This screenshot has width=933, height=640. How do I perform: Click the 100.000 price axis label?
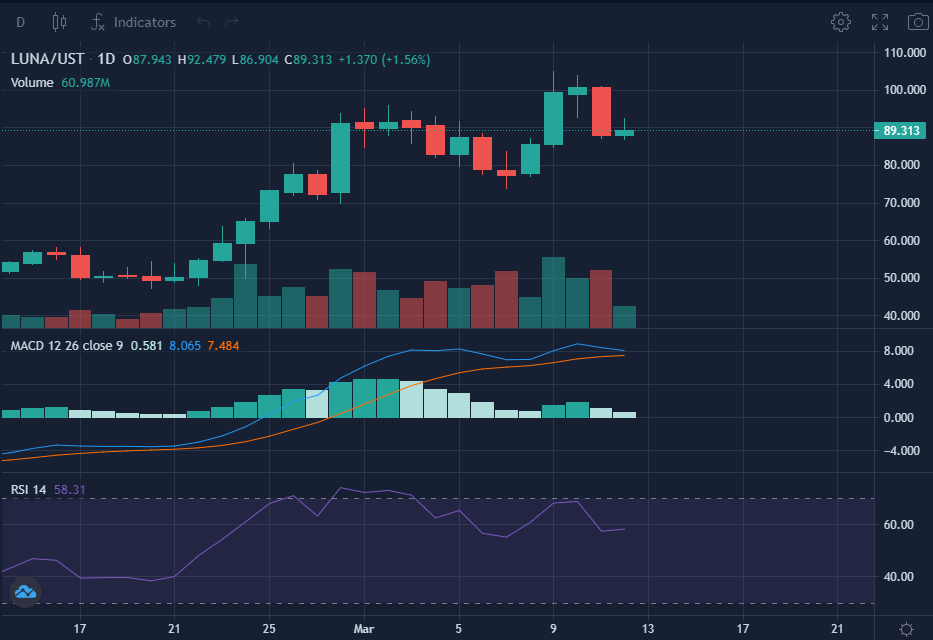[x=905, y=90]
